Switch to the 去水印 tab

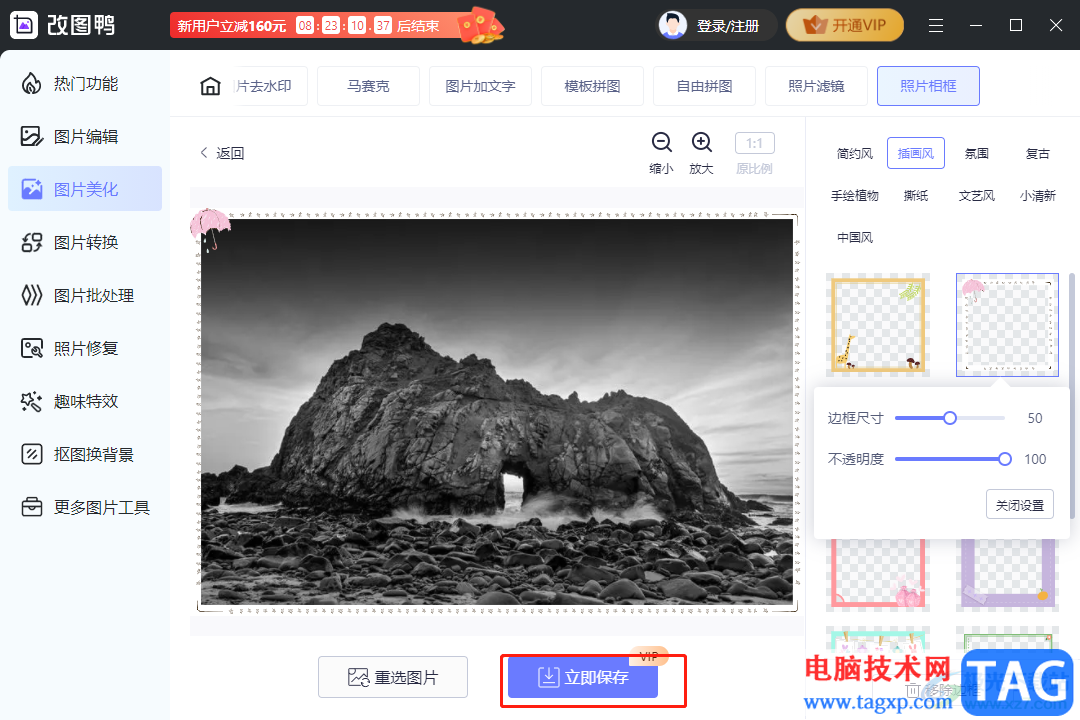point(269,86)
